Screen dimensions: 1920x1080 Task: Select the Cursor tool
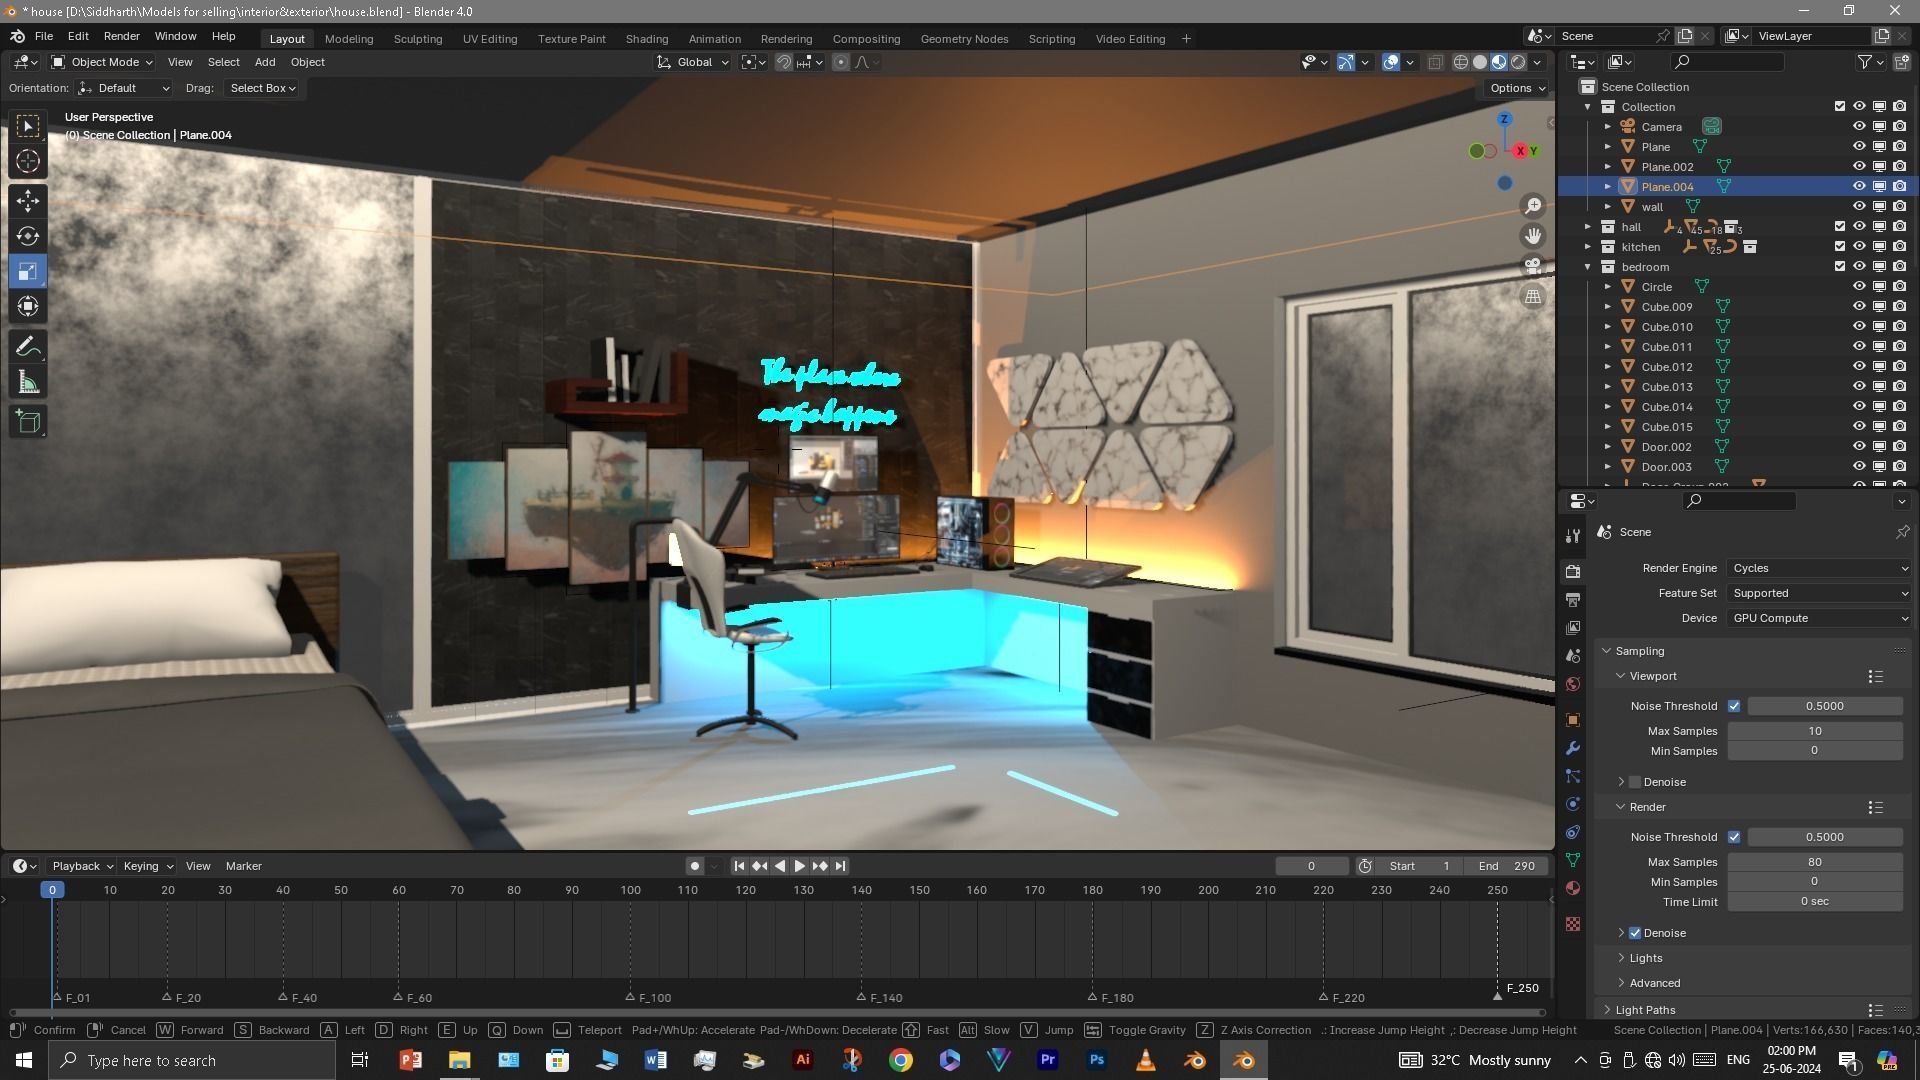pyautogui.click(x=28, y=161)
